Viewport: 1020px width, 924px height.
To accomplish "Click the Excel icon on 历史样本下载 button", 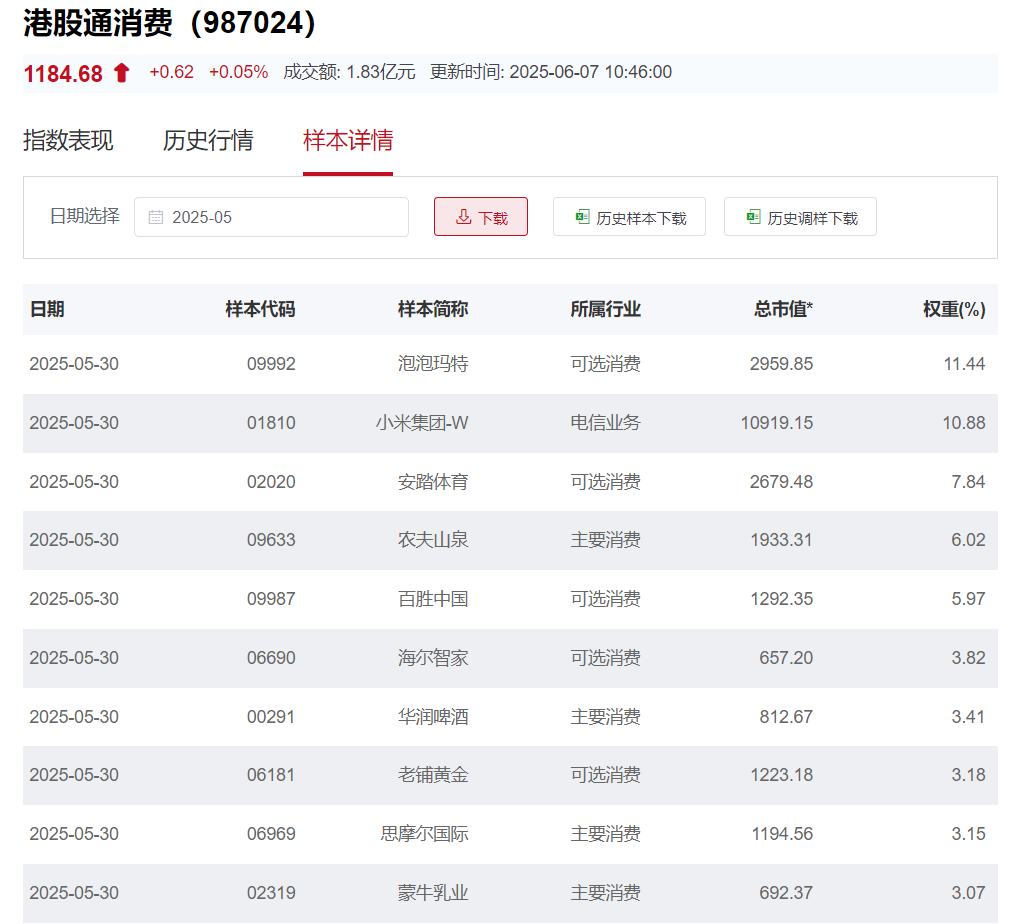I will 581,216.
